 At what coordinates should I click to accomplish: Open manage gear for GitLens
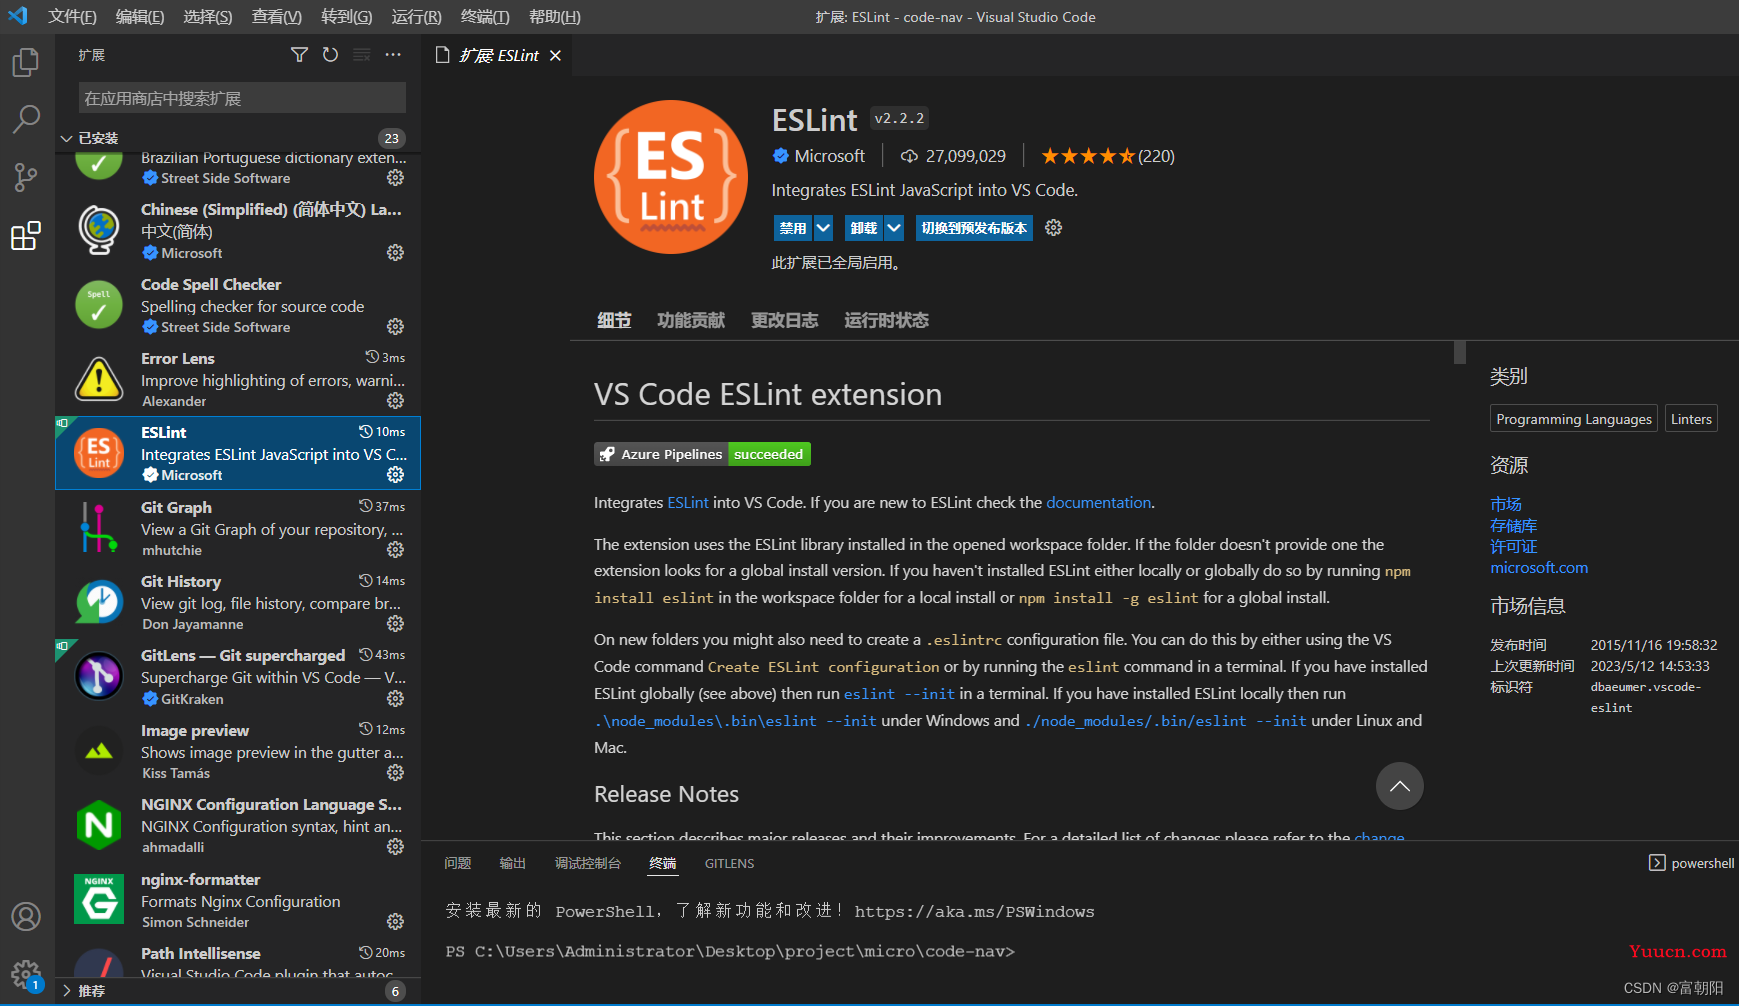[x=396, y=699]
